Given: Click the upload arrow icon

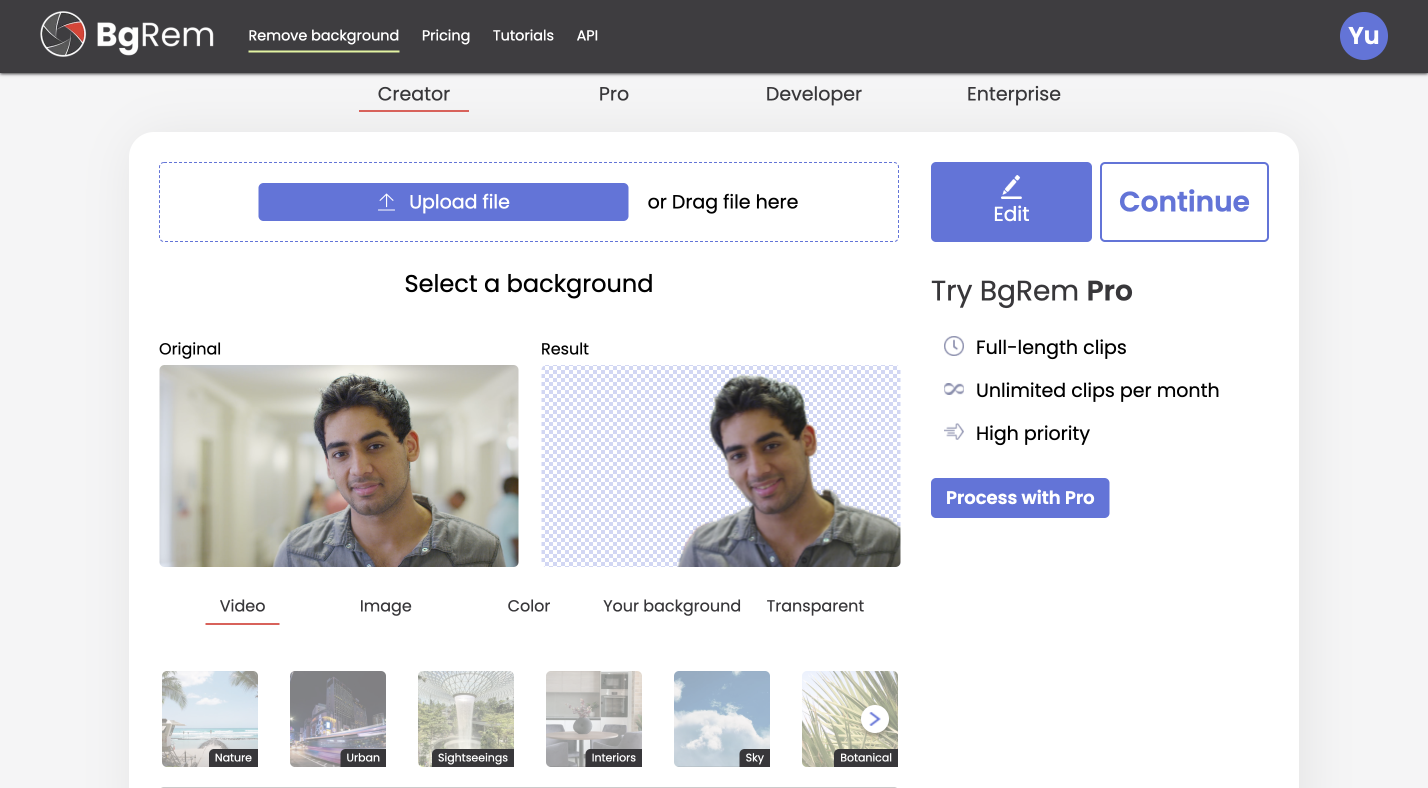Looking at the screenshot, I should (x=385, y=201).
